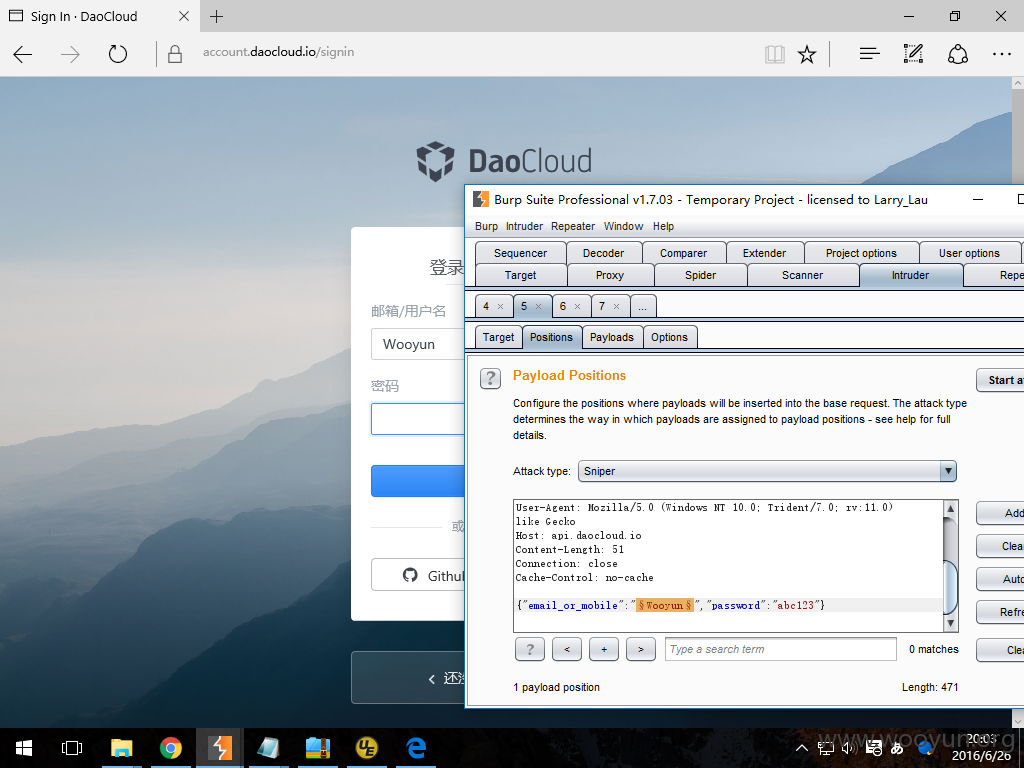Switch to the Extender tab
1024x768 pixels.
pyautogui.click(x=765, y=253)
